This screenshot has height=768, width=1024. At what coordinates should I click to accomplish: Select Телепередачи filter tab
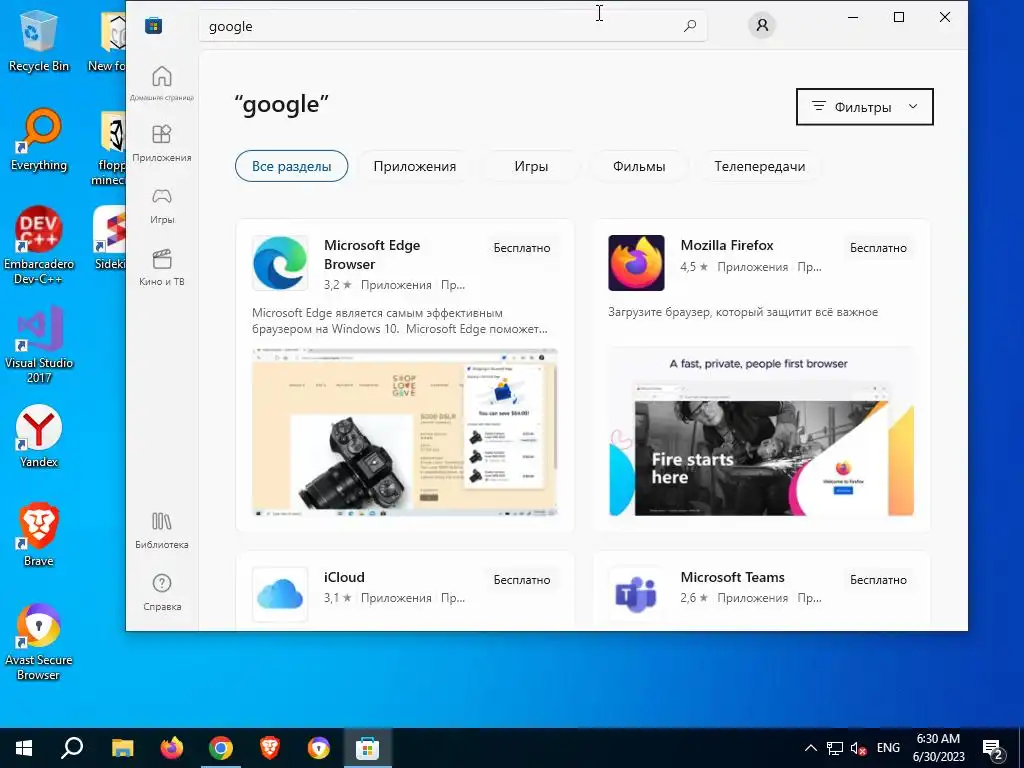pos(760,166)
